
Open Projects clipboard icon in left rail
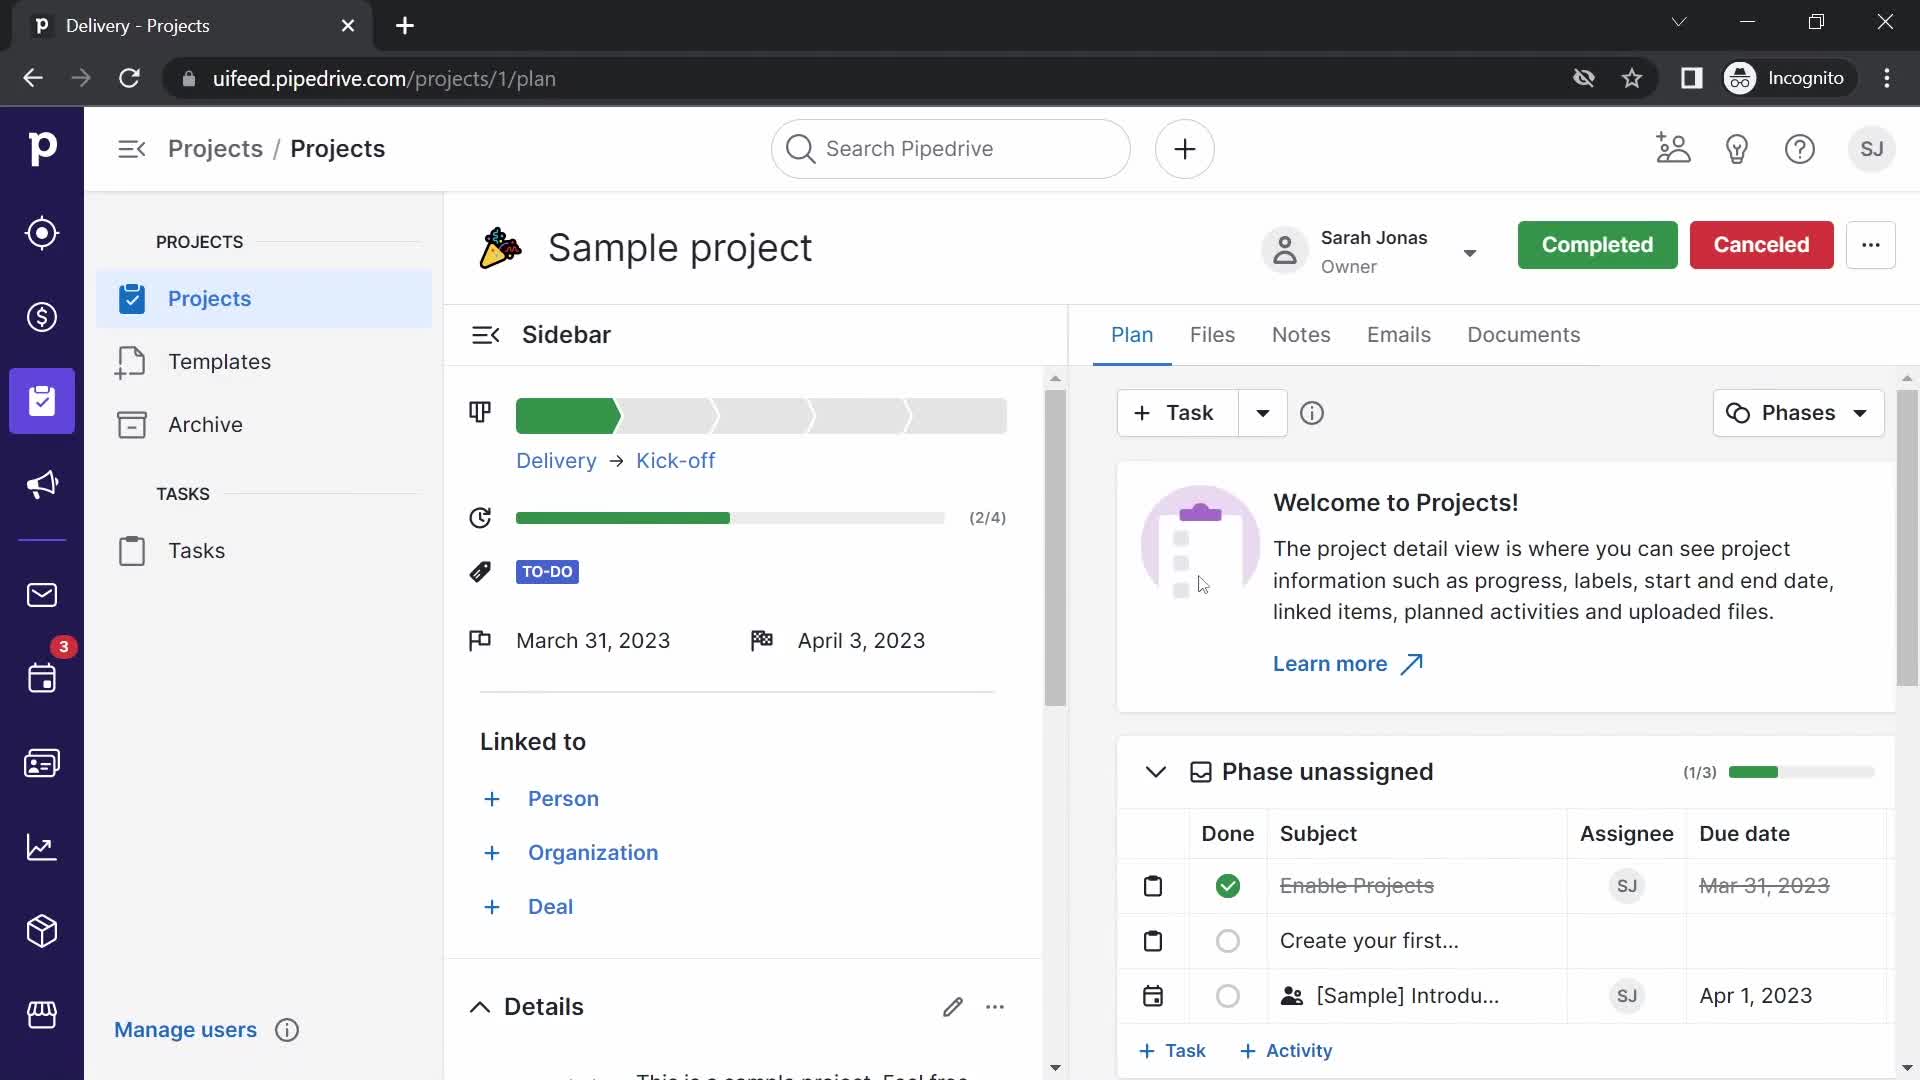pyautogui.click(x=42, y=401)
